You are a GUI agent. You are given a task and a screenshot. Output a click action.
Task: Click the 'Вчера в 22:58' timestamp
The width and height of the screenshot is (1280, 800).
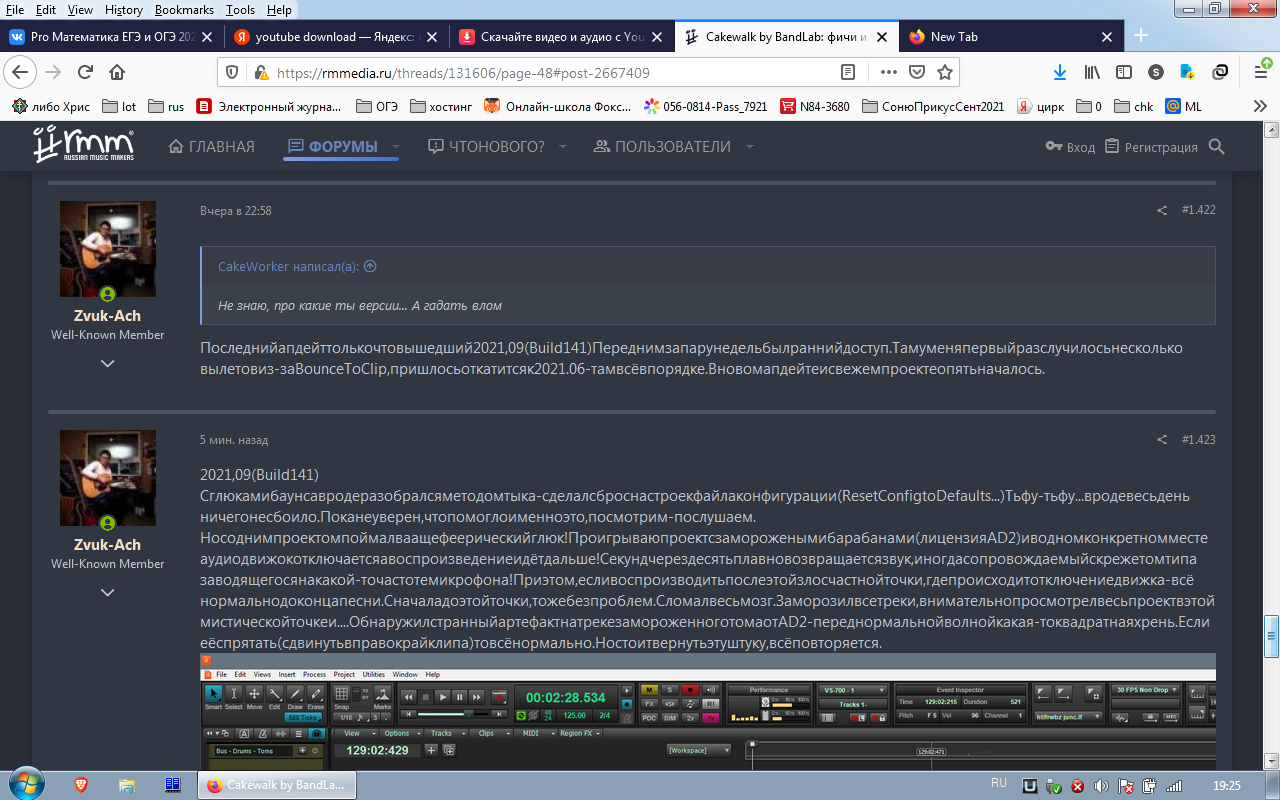(236, 211)
